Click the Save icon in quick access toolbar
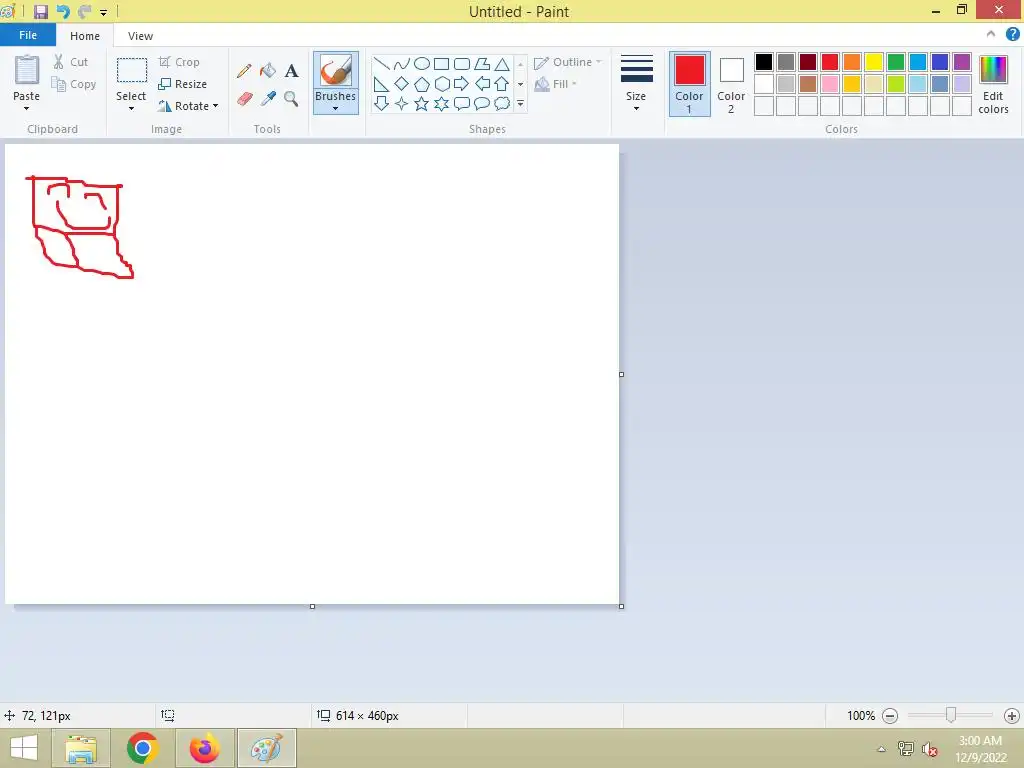This screenshot has width=1024, height=768. coord(40,12)
